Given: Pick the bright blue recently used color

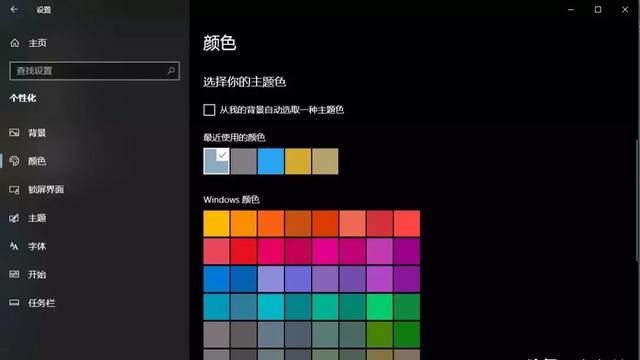Looking at the screenshot, I should pyautogui.click(x=271, y=161).
